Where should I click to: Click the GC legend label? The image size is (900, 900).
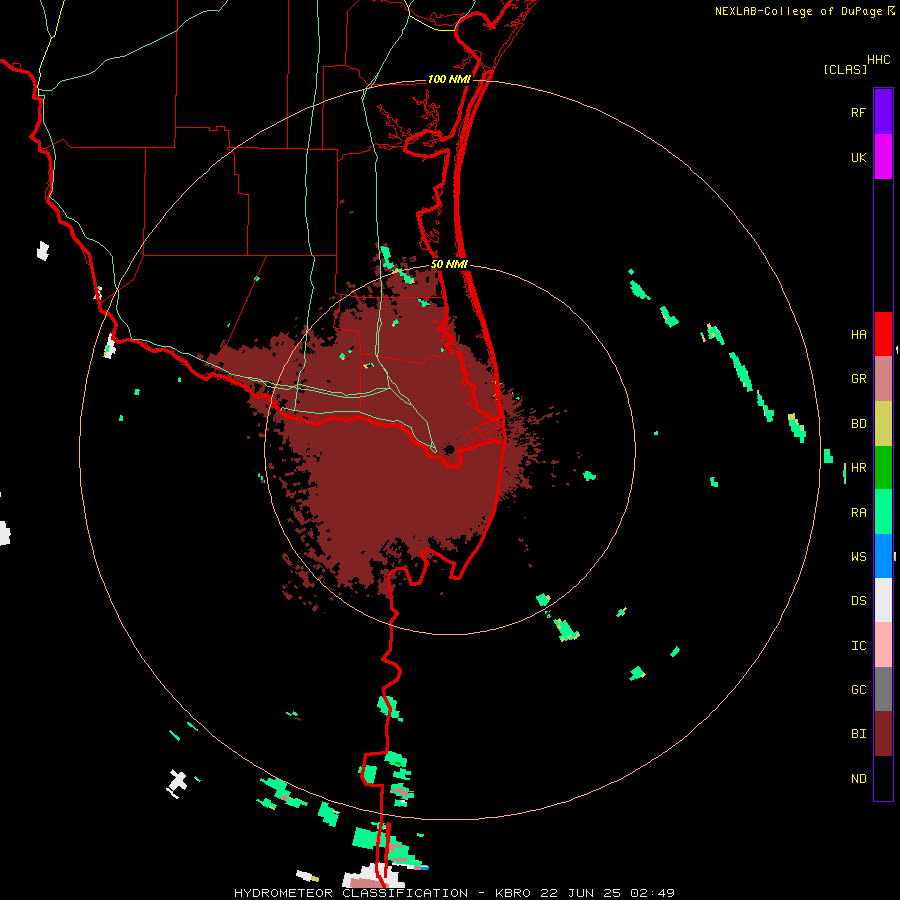pyautogui.click(x=858, y=690)
